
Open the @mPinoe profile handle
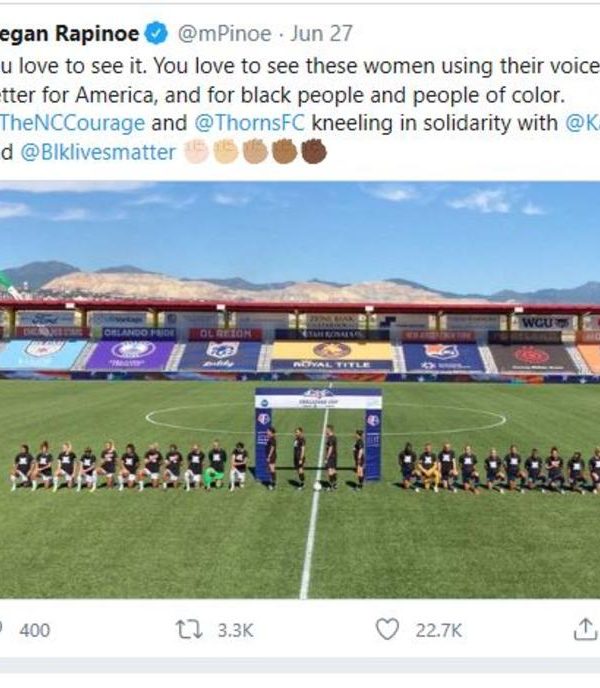(224, 33)
